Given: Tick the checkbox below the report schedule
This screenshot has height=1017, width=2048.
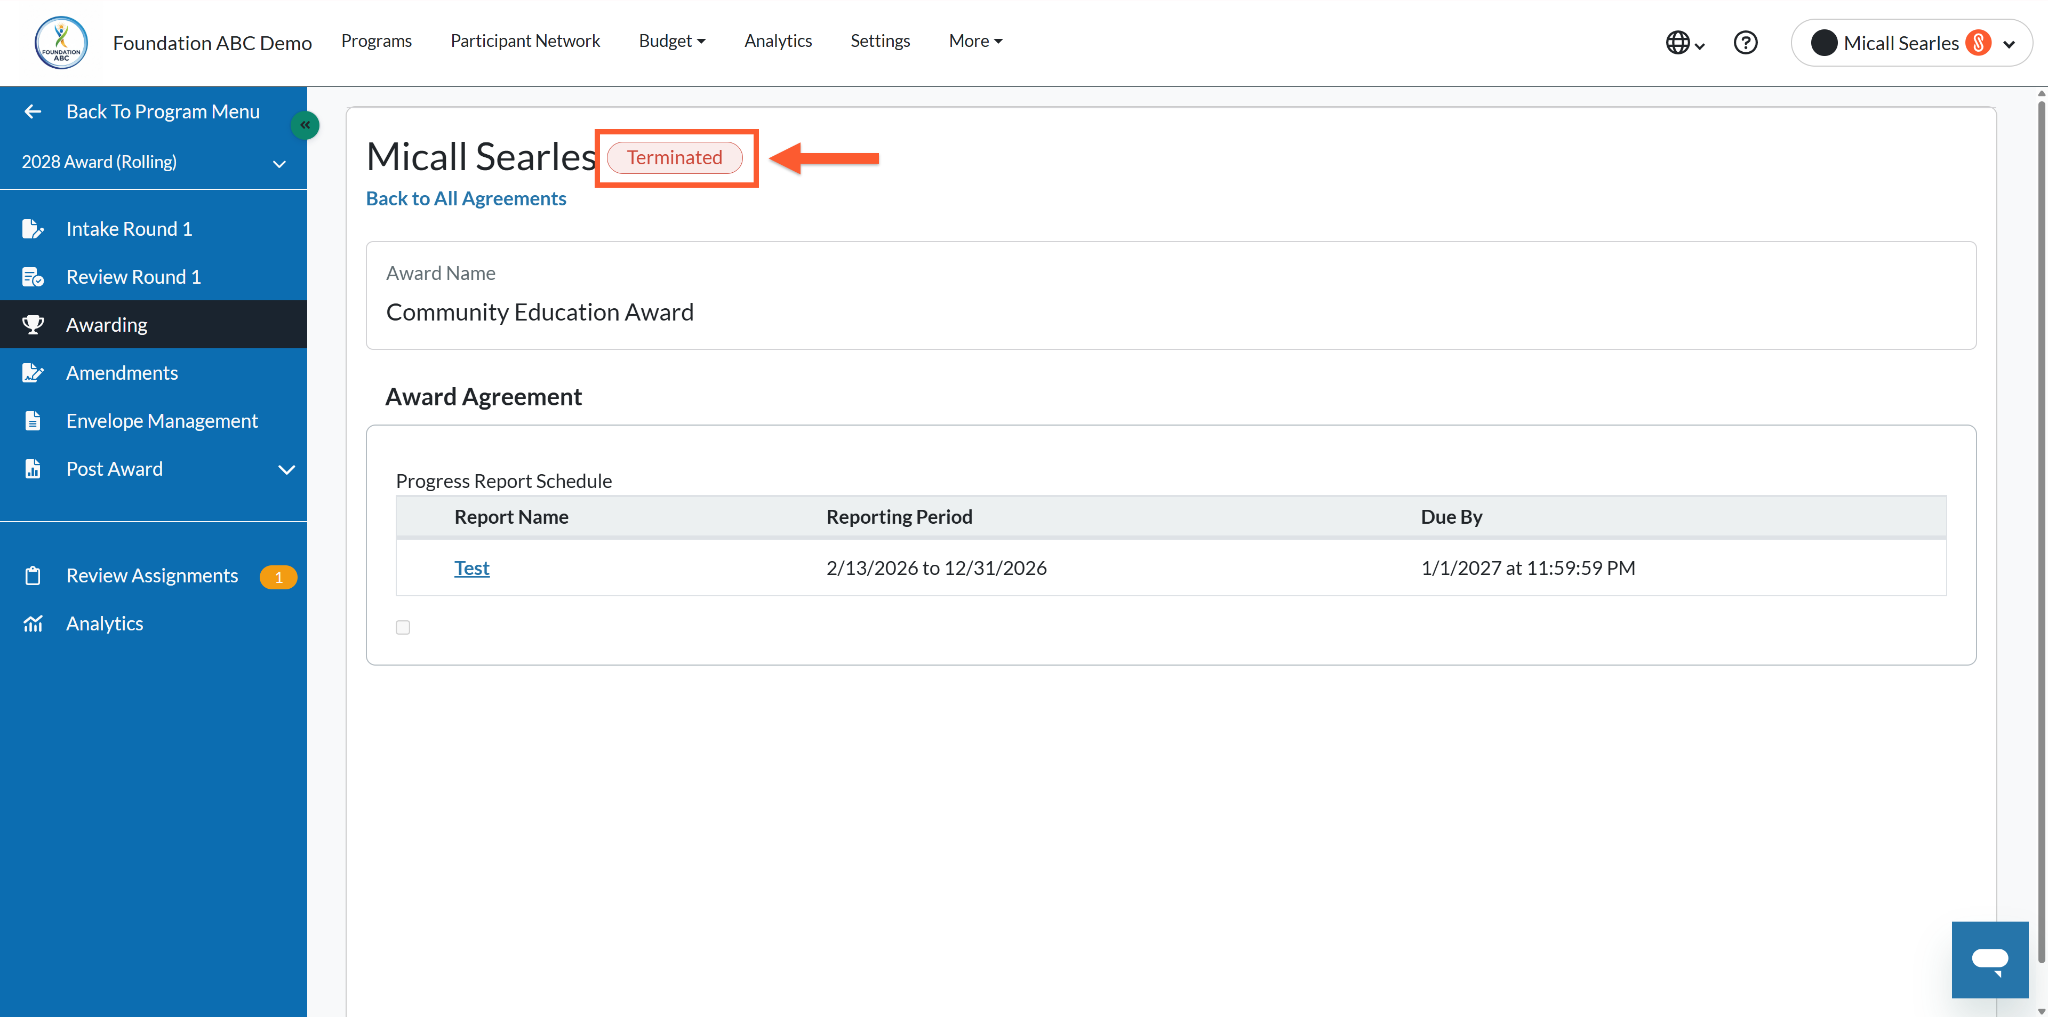Looking at the screenshot, I should pyautogui.click(x=403, y=627).
